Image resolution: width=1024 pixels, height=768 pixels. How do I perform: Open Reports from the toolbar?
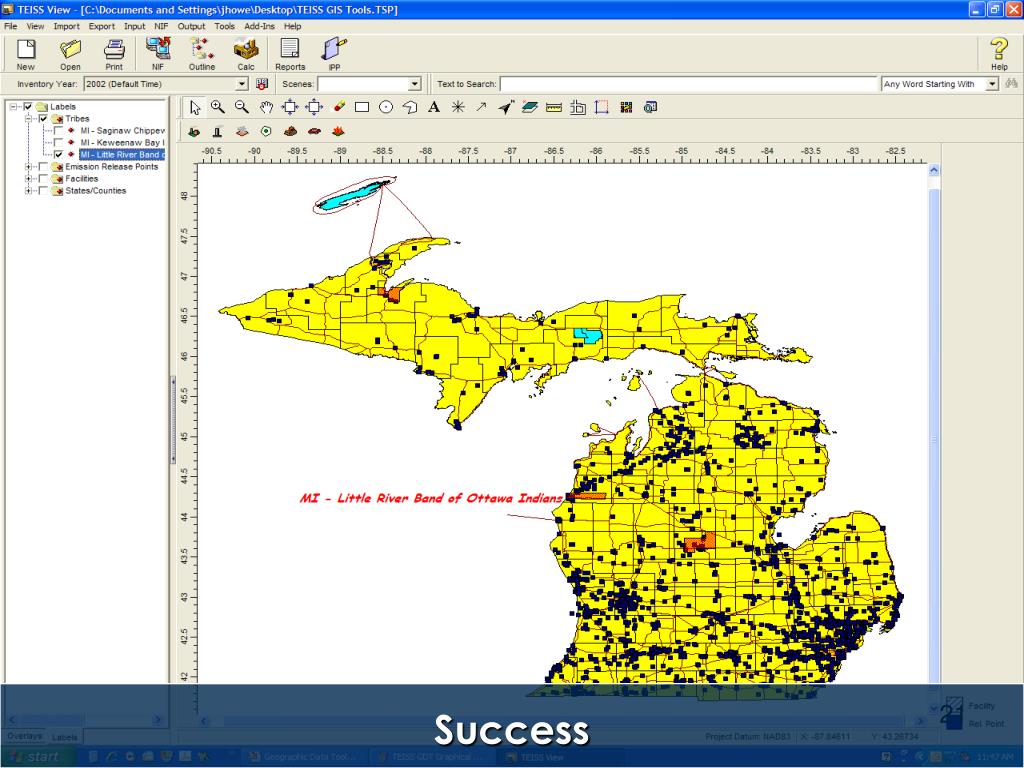290,54
